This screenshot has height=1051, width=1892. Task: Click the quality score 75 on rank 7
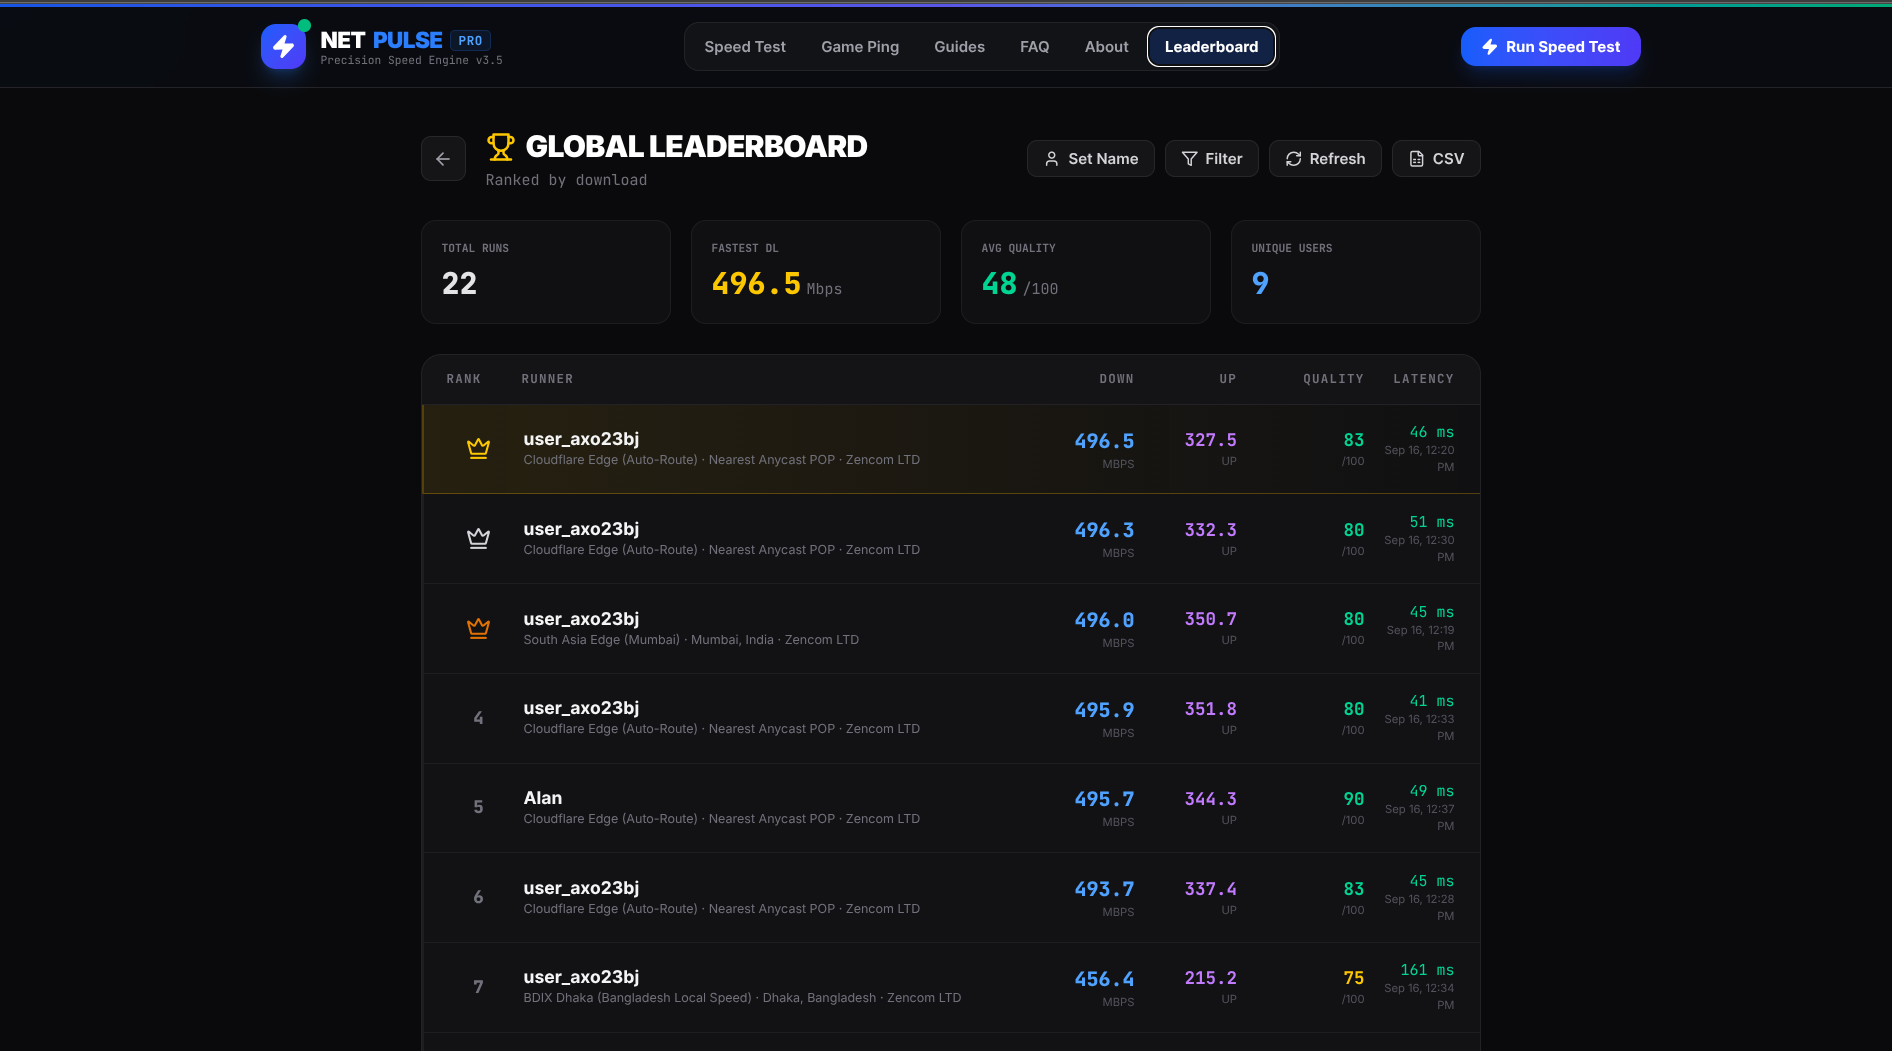[x=1353, y=978]
